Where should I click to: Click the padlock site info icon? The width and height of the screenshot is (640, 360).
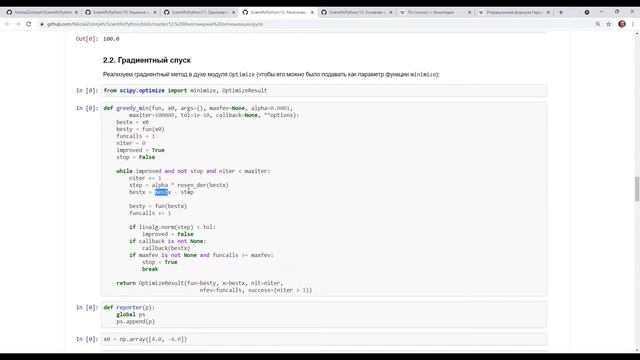42,24
